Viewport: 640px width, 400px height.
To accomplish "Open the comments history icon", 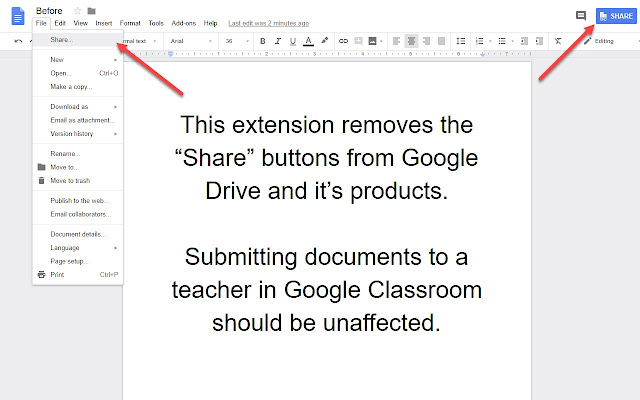I will coord(581,16).
